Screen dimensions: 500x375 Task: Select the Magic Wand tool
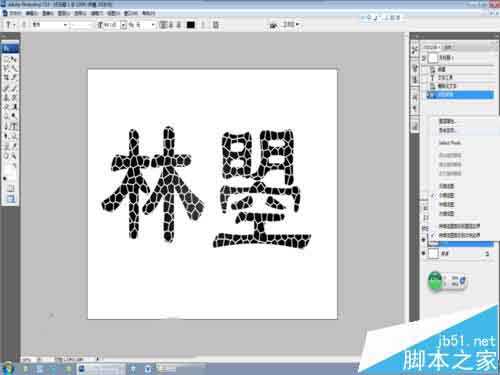tap(14, 68)
